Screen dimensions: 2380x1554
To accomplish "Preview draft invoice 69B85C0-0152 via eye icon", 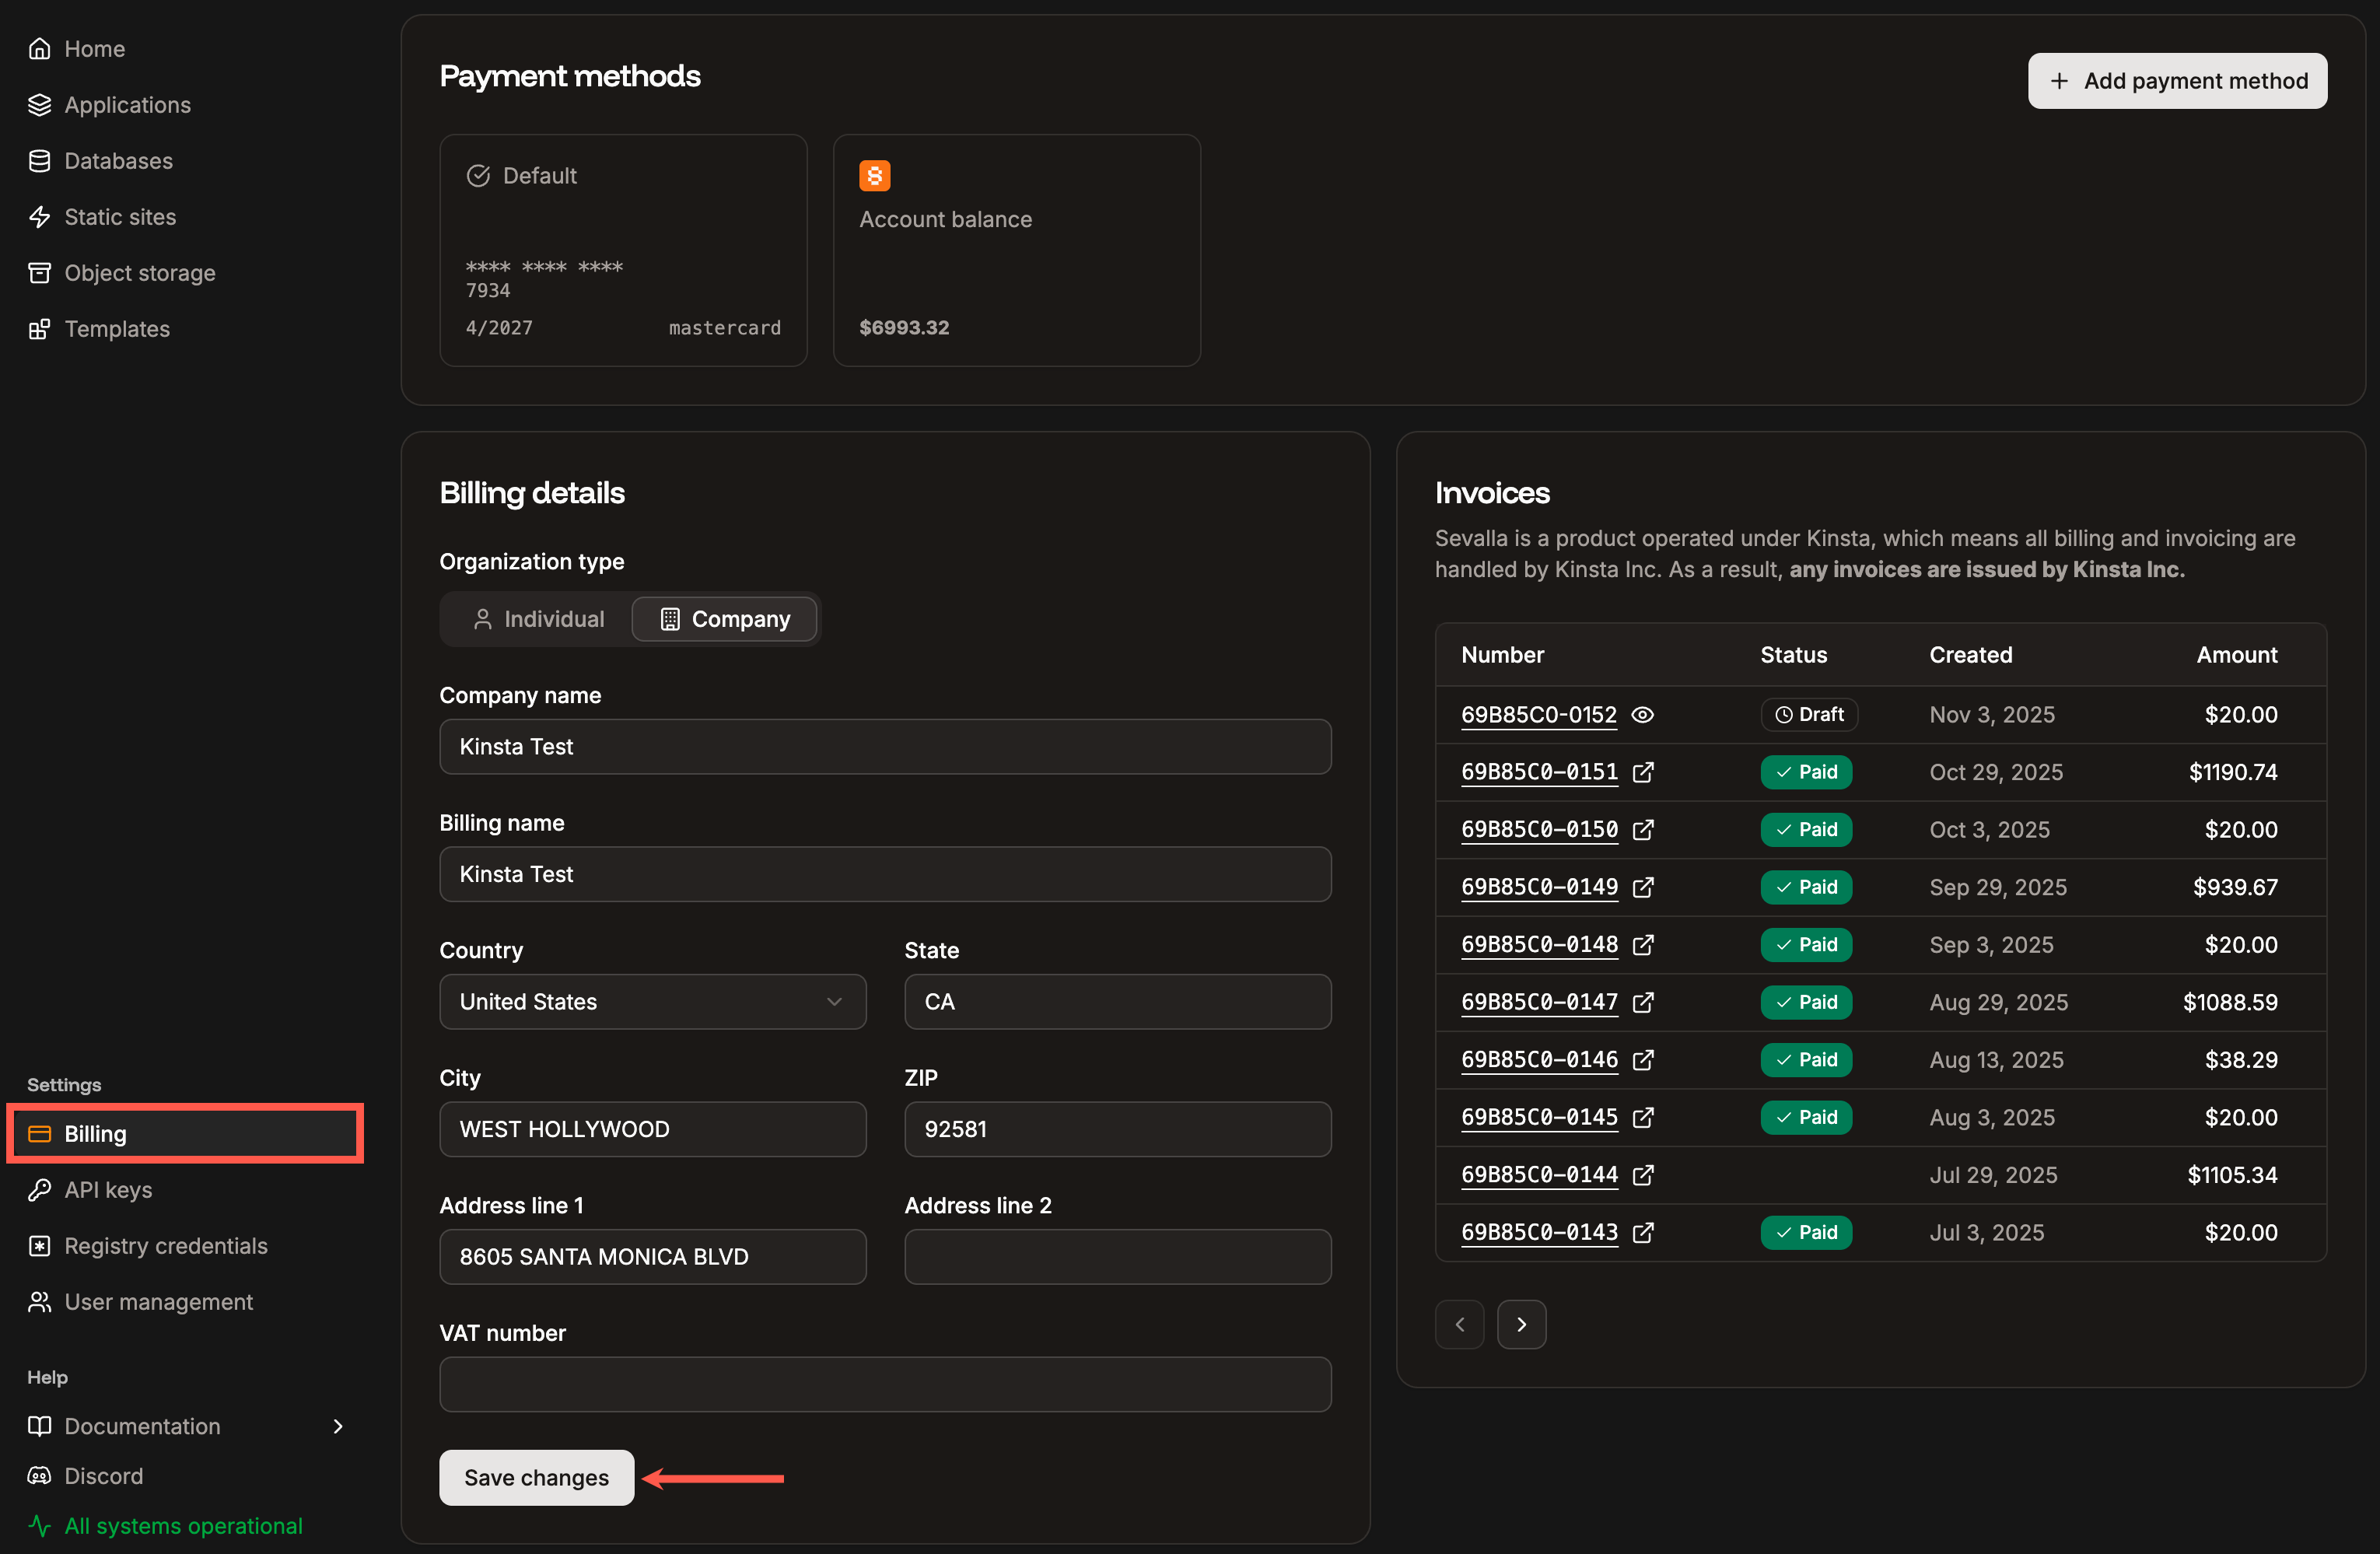I will [1643, 715].
